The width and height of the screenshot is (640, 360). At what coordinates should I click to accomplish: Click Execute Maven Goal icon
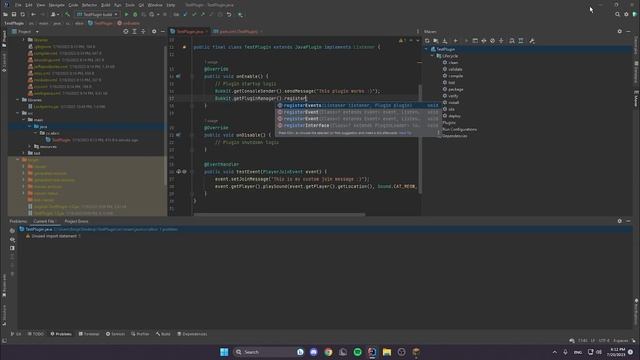tap(475, 41)
